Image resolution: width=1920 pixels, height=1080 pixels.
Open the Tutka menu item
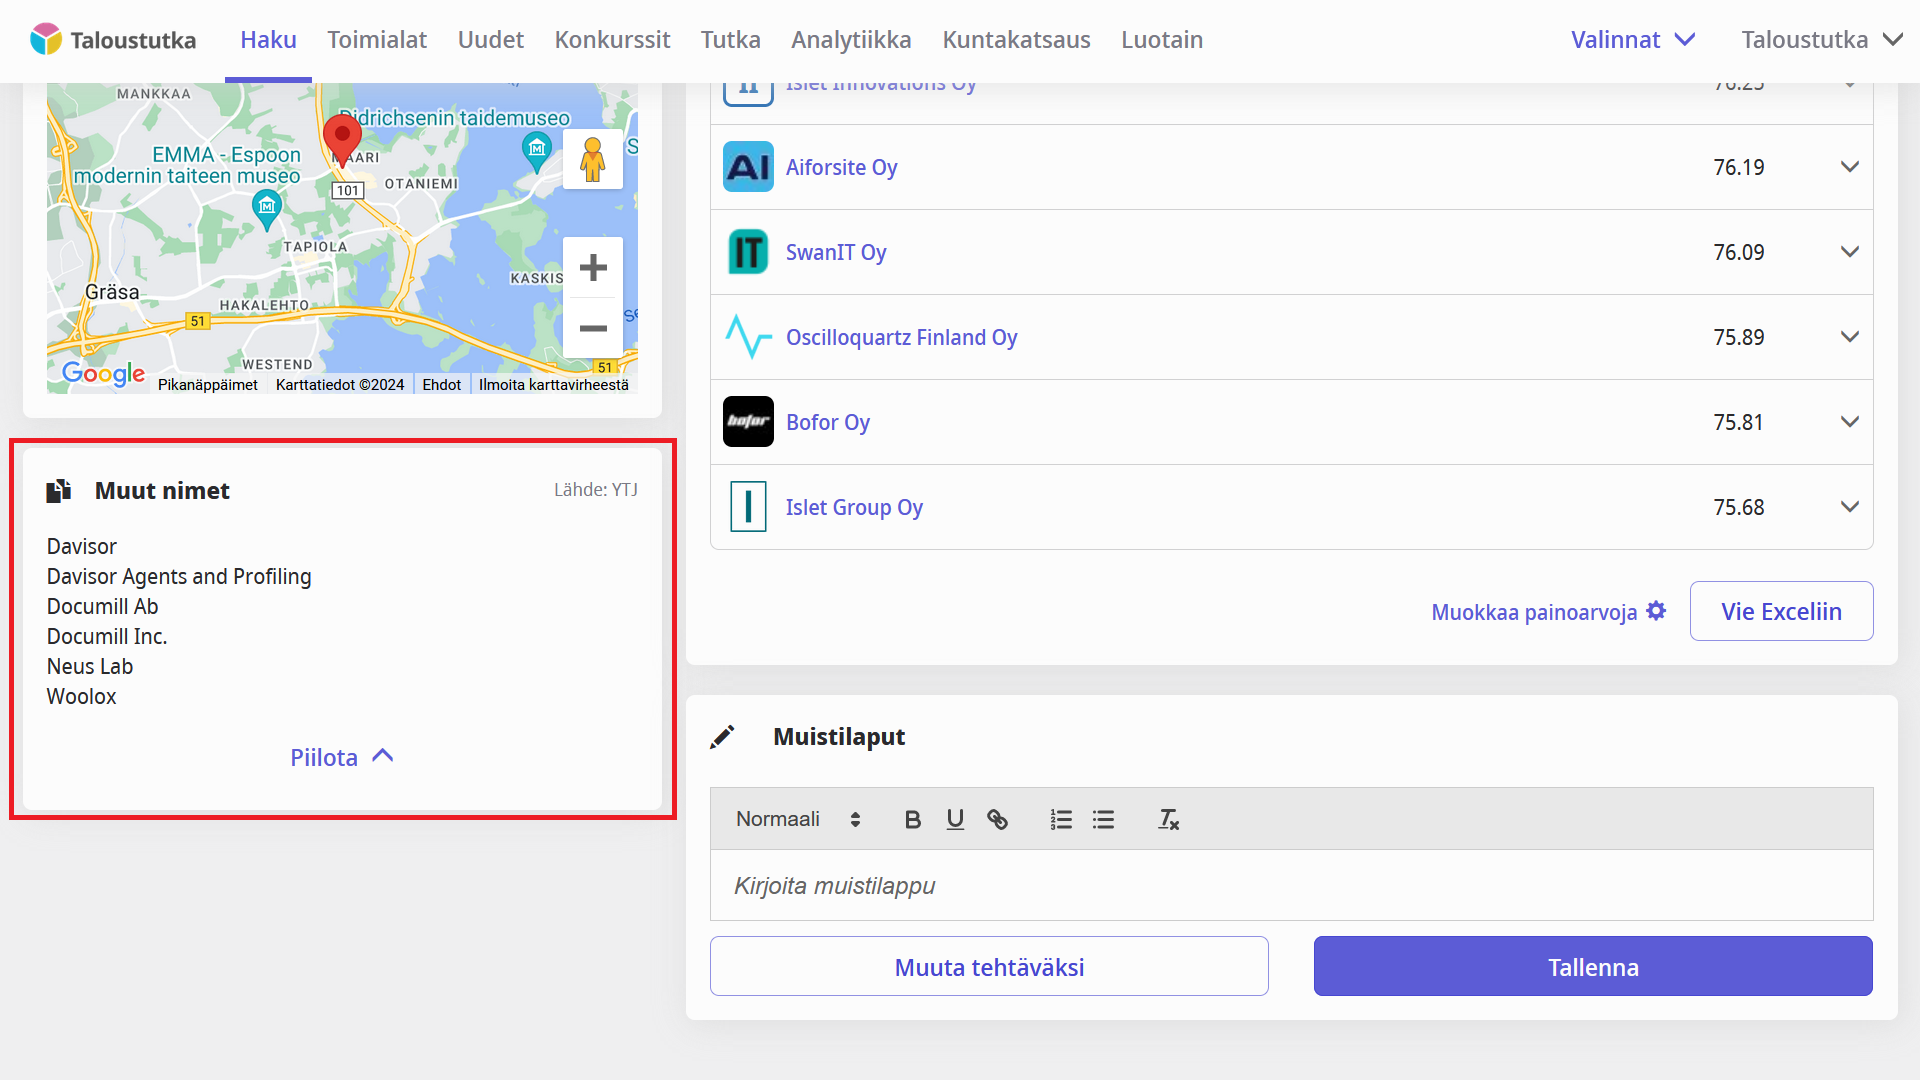(730, 40)
